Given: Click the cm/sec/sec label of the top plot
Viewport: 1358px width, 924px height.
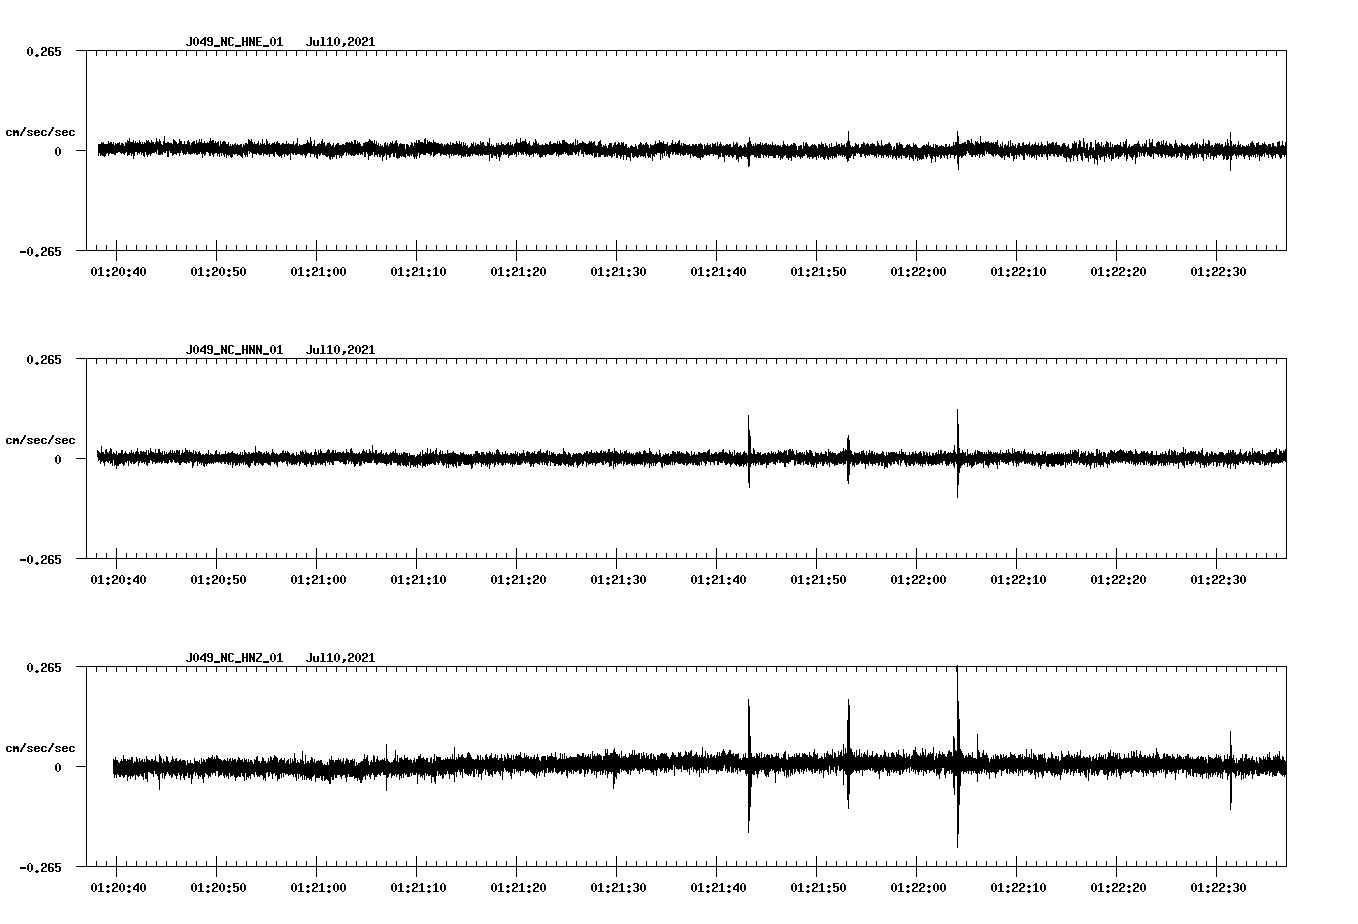Looking at the screenshot, I should (x=40, y=131).
